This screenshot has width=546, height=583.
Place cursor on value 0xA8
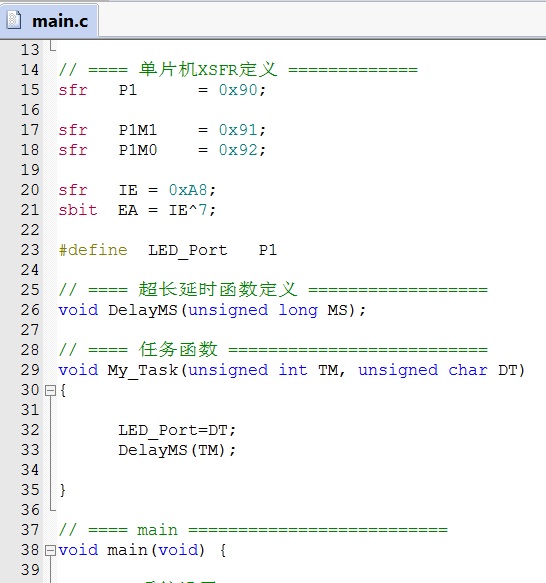188,190
